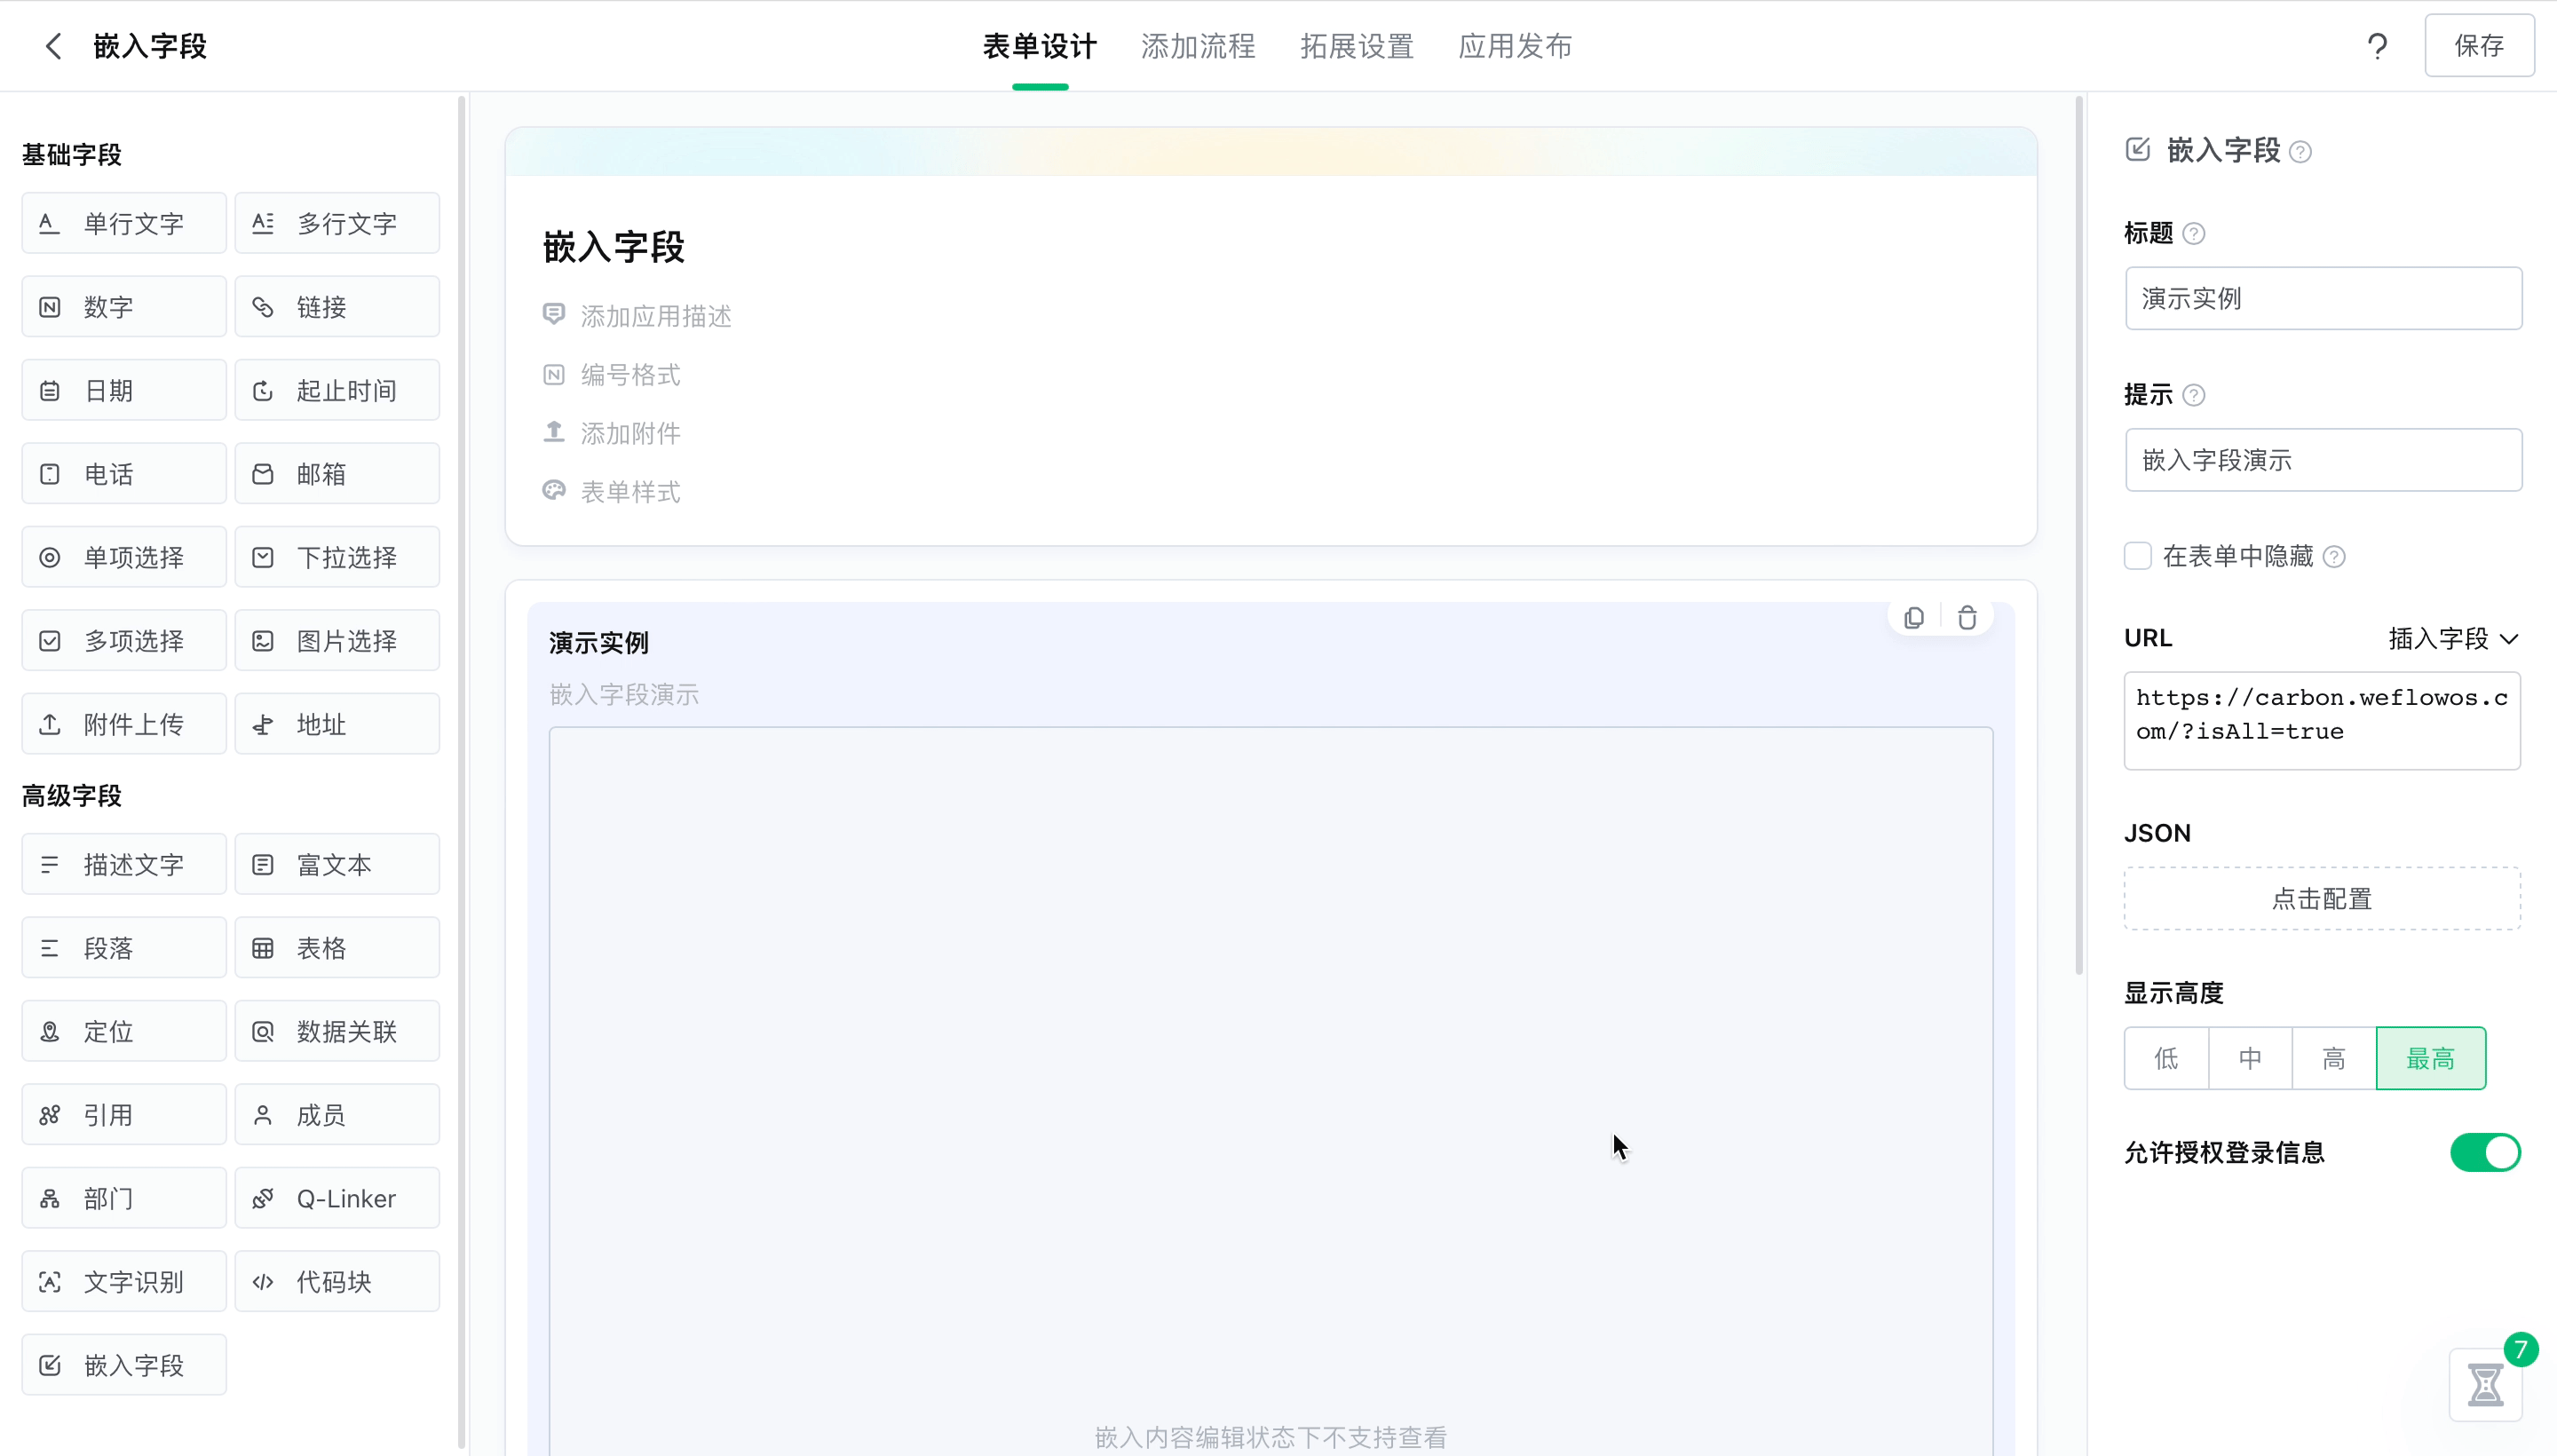Add a data association field (数据关联)
The image size is (2557, 1456).
click(x=337, y=1031)
